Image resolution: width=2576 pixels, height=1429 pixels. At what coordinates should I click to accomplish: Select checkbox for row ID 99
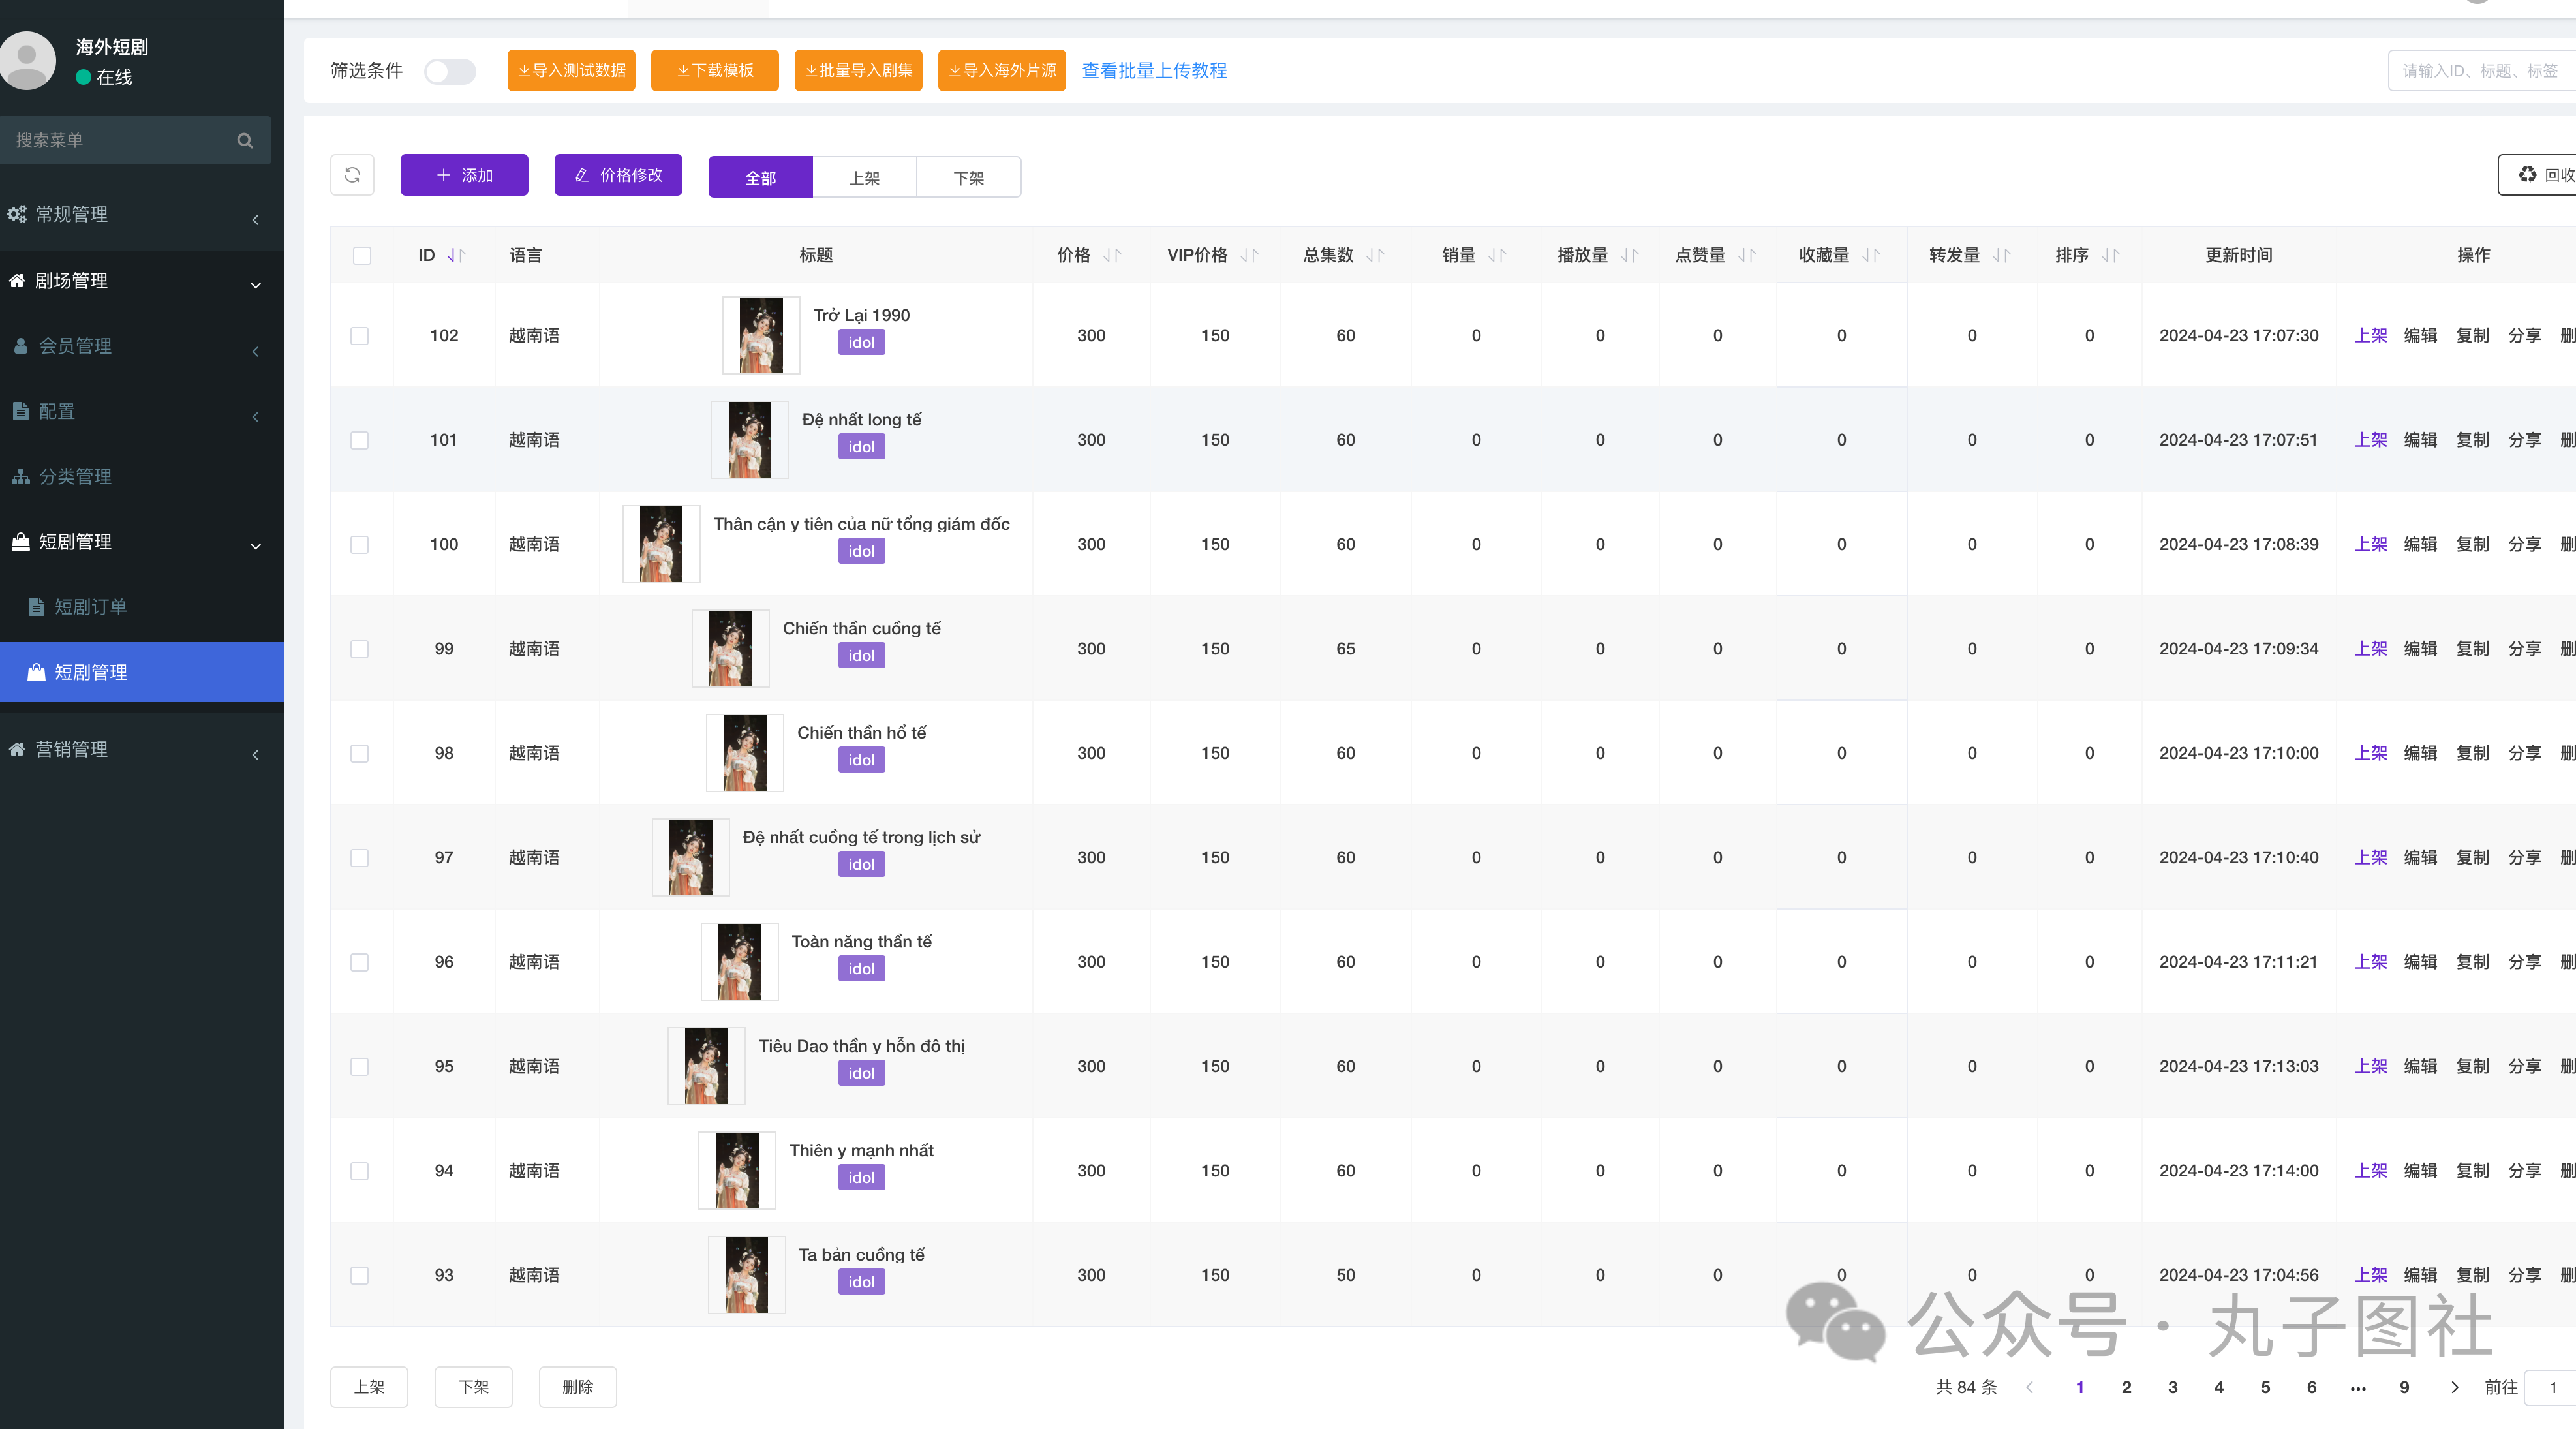(x=360, y=649)
